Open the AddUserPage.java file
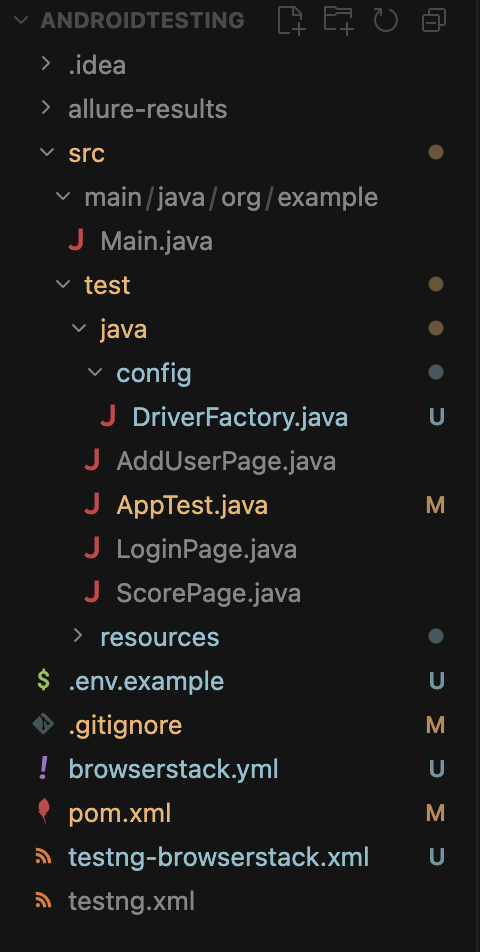 226,461
